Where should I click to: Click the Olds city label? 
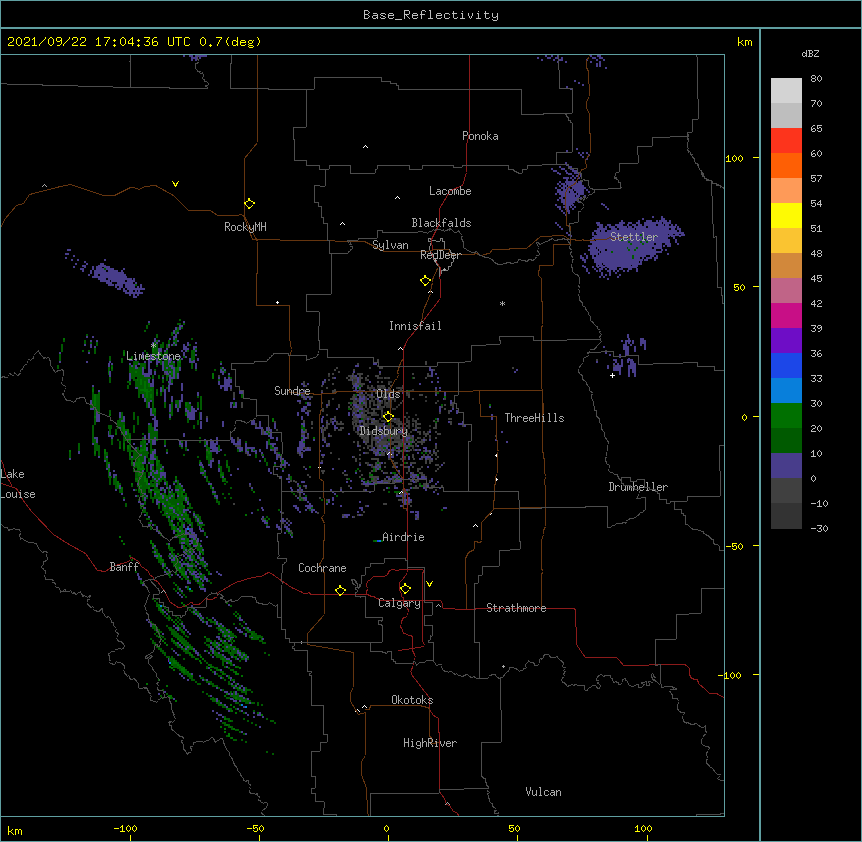click(388, 394)
